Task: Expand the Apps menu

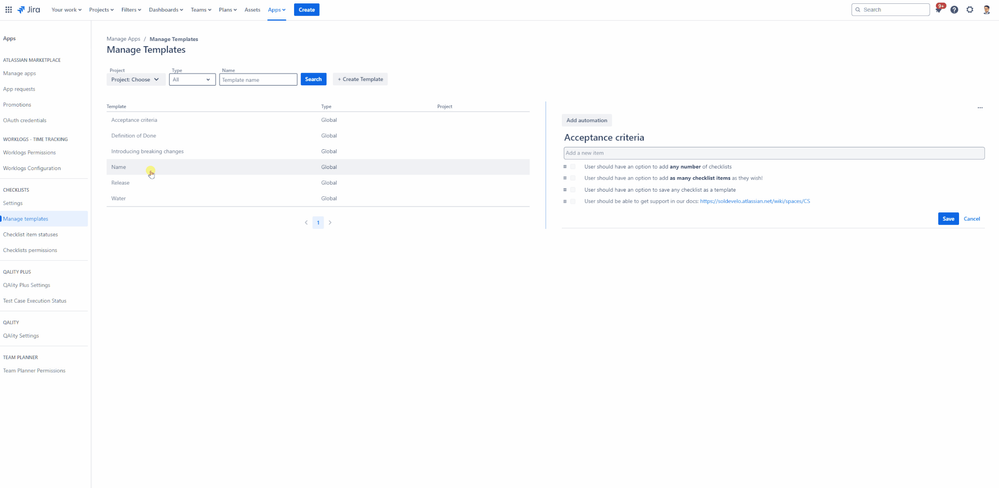Action: (x=277, y=10)
